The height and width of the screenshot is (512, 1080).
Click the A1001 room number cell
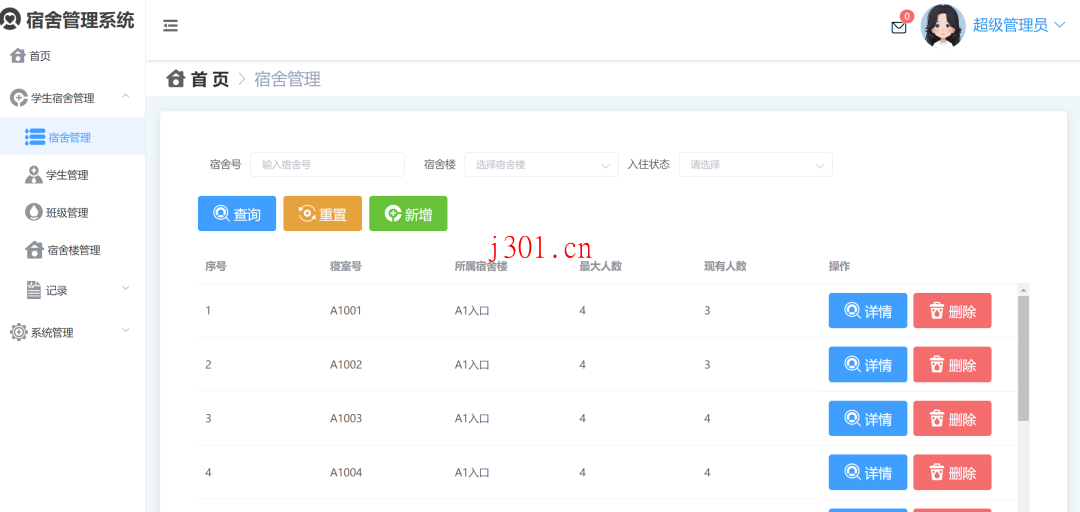346,311
